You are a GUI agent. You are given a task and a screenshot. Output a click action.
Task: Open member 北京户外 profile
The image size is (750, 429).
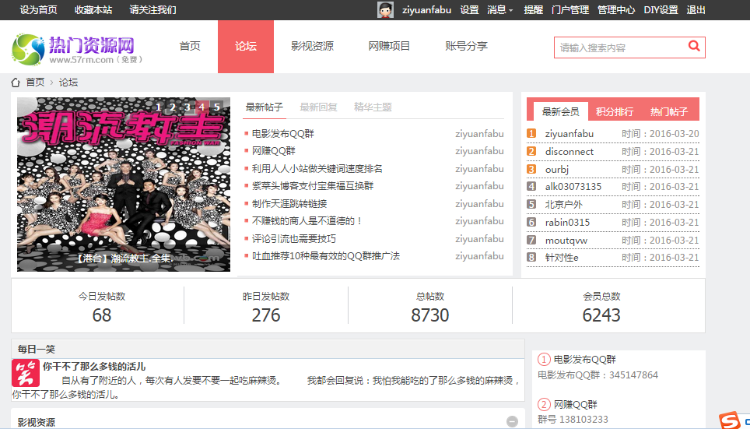pos(563,204)
